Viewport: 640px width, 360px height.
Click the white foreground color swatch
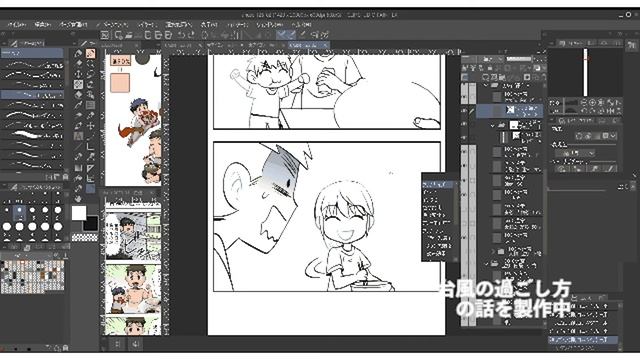pyautogui.click(x=79, y=213)
